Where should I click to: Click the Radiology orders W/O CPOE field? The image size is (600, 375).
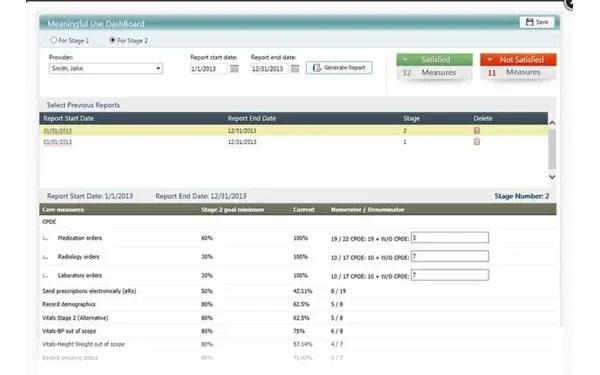pos(450,256)
